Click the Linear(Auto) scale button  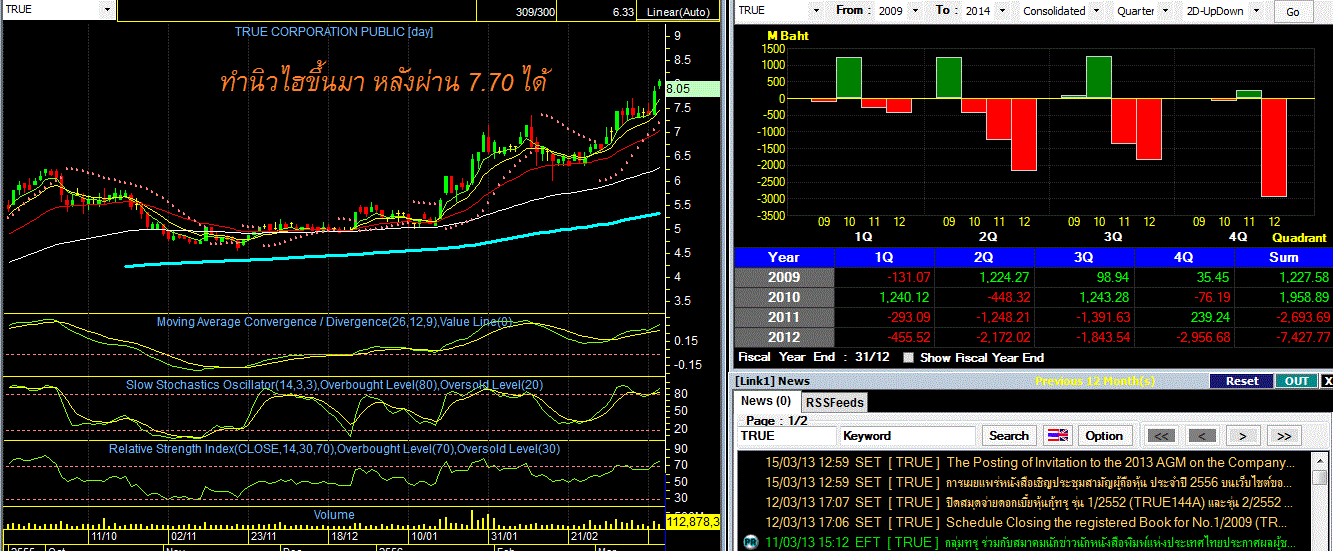click(678, 11)
